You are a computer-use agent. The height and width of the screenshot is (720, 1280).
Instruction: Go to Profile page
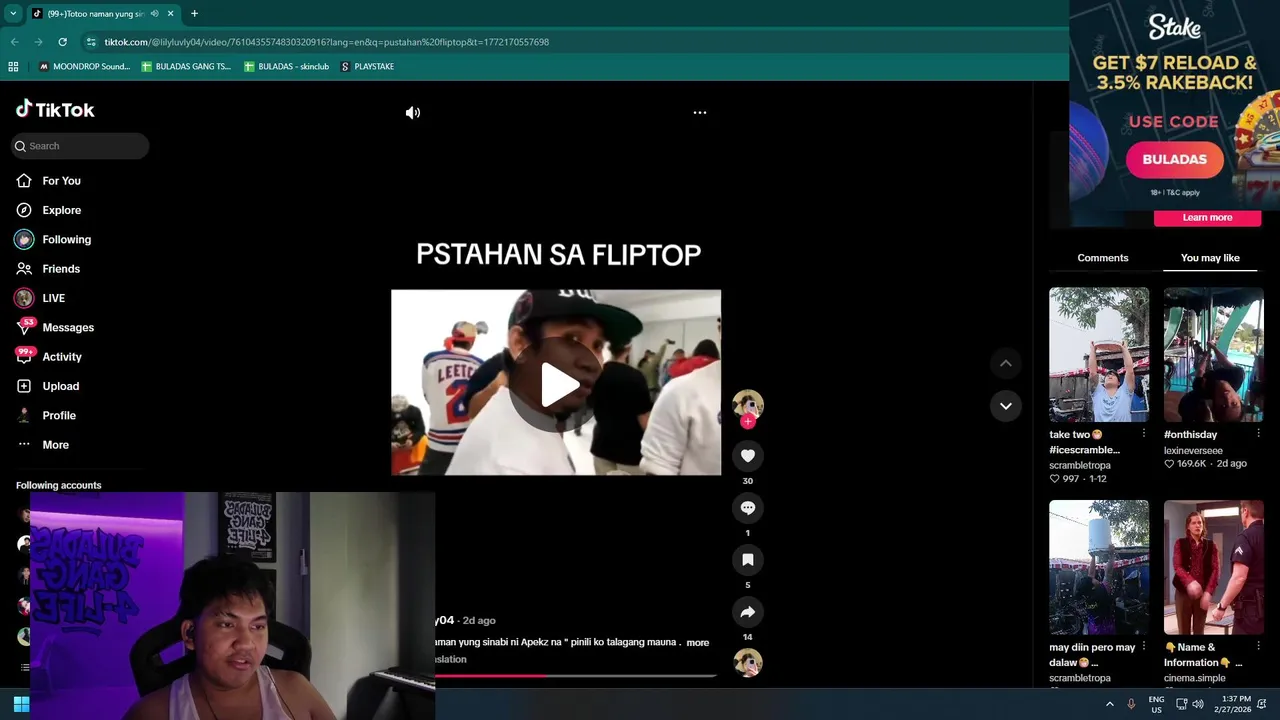pyautogui.click(x=59, y=415)
